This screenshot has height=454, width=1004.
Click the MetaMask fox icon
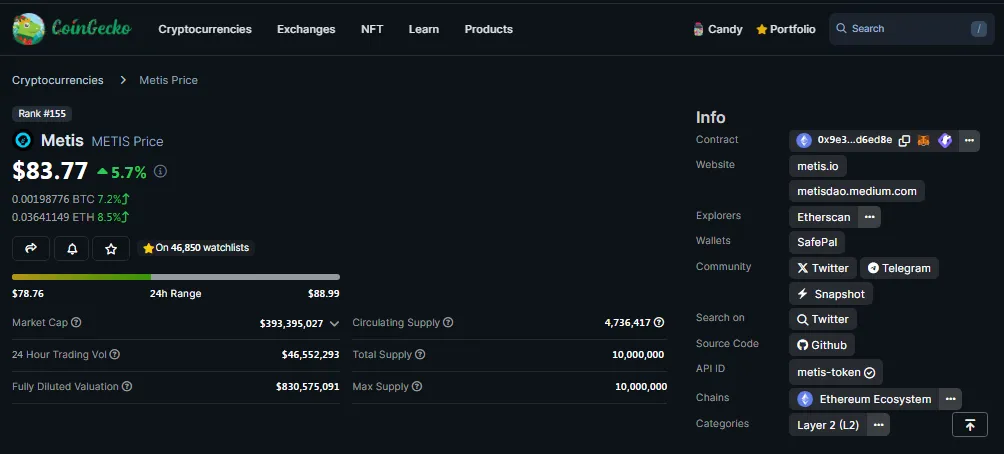(923, 140)
